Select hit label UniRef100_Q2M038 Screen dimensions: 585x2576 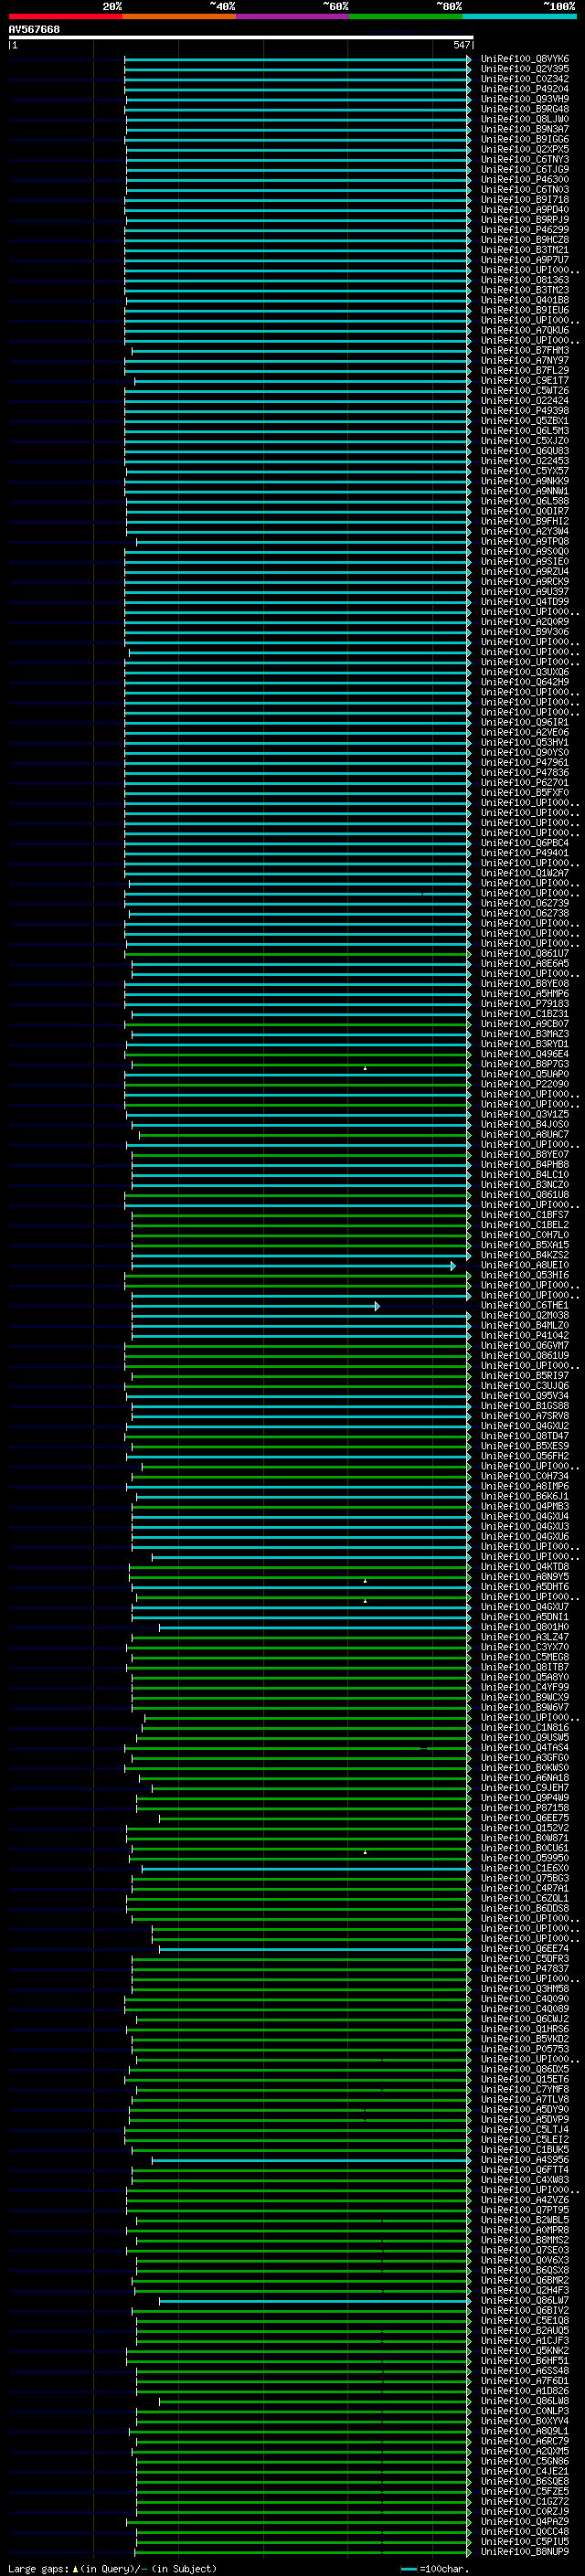click(525, 1315)
